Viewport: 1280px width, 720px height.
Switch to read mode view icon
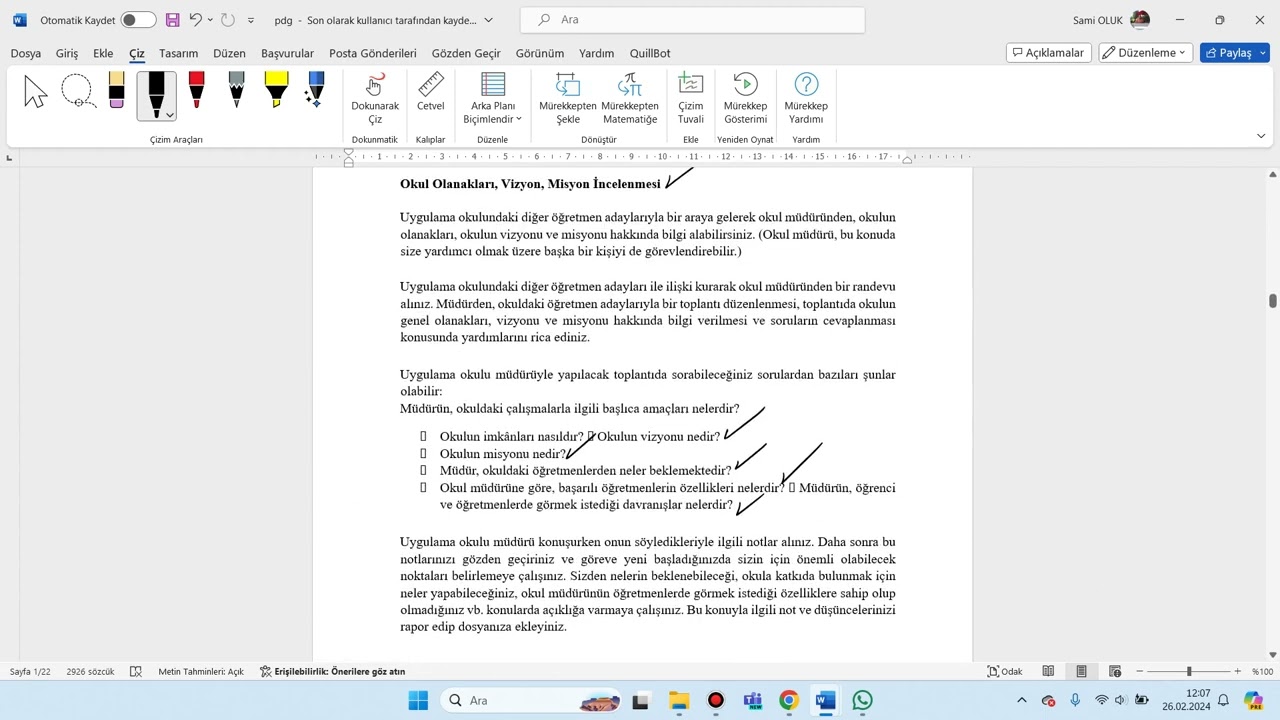coord(1048,671)
